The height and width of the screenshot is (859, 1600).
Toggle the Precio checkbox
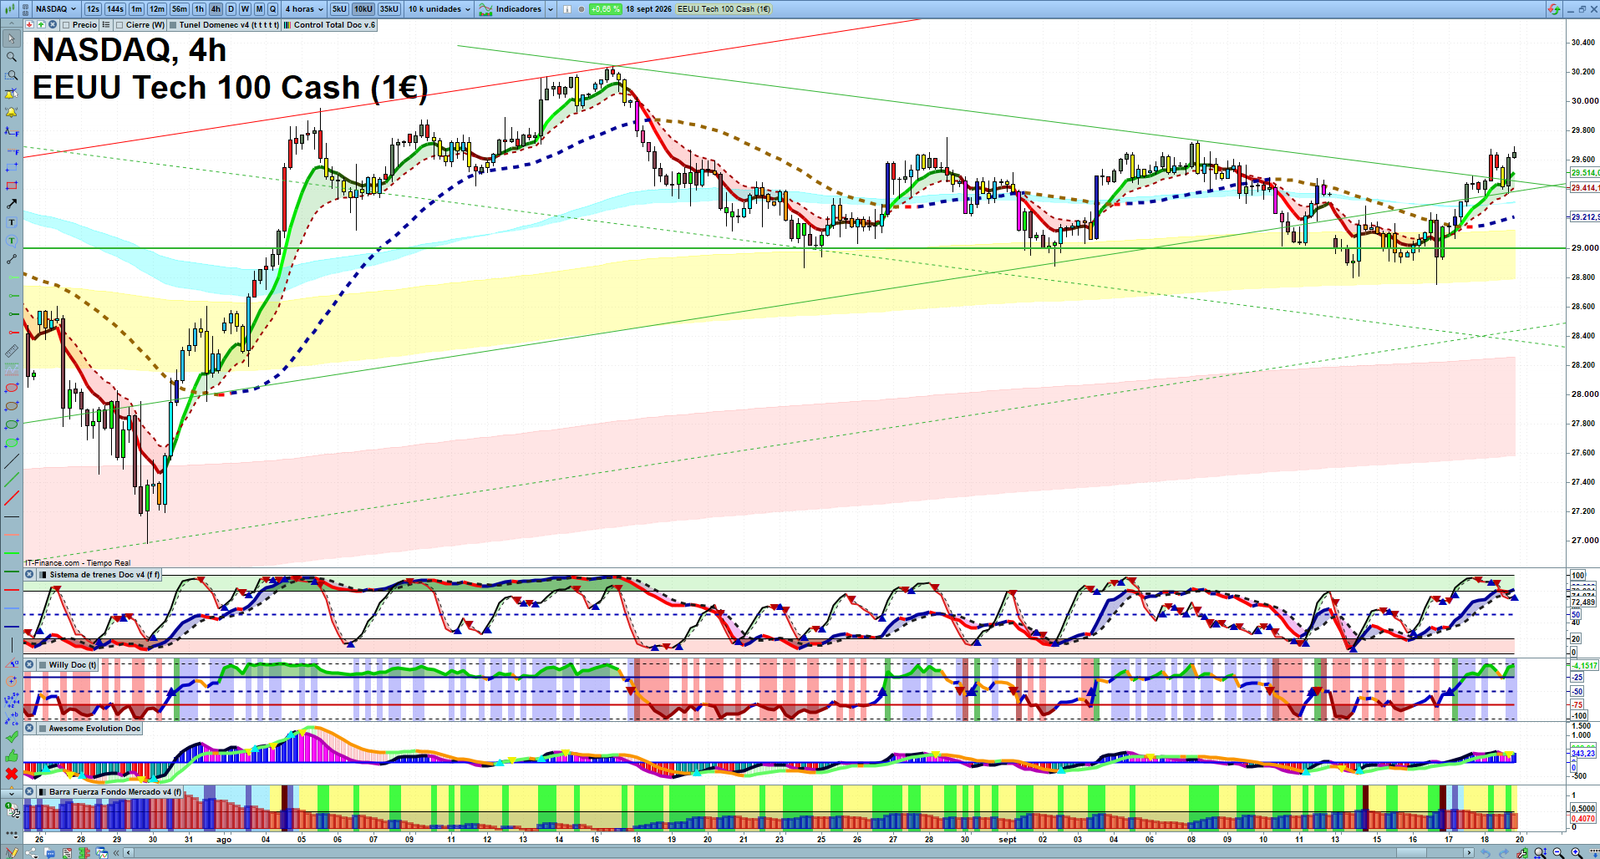tap(66, 25)
